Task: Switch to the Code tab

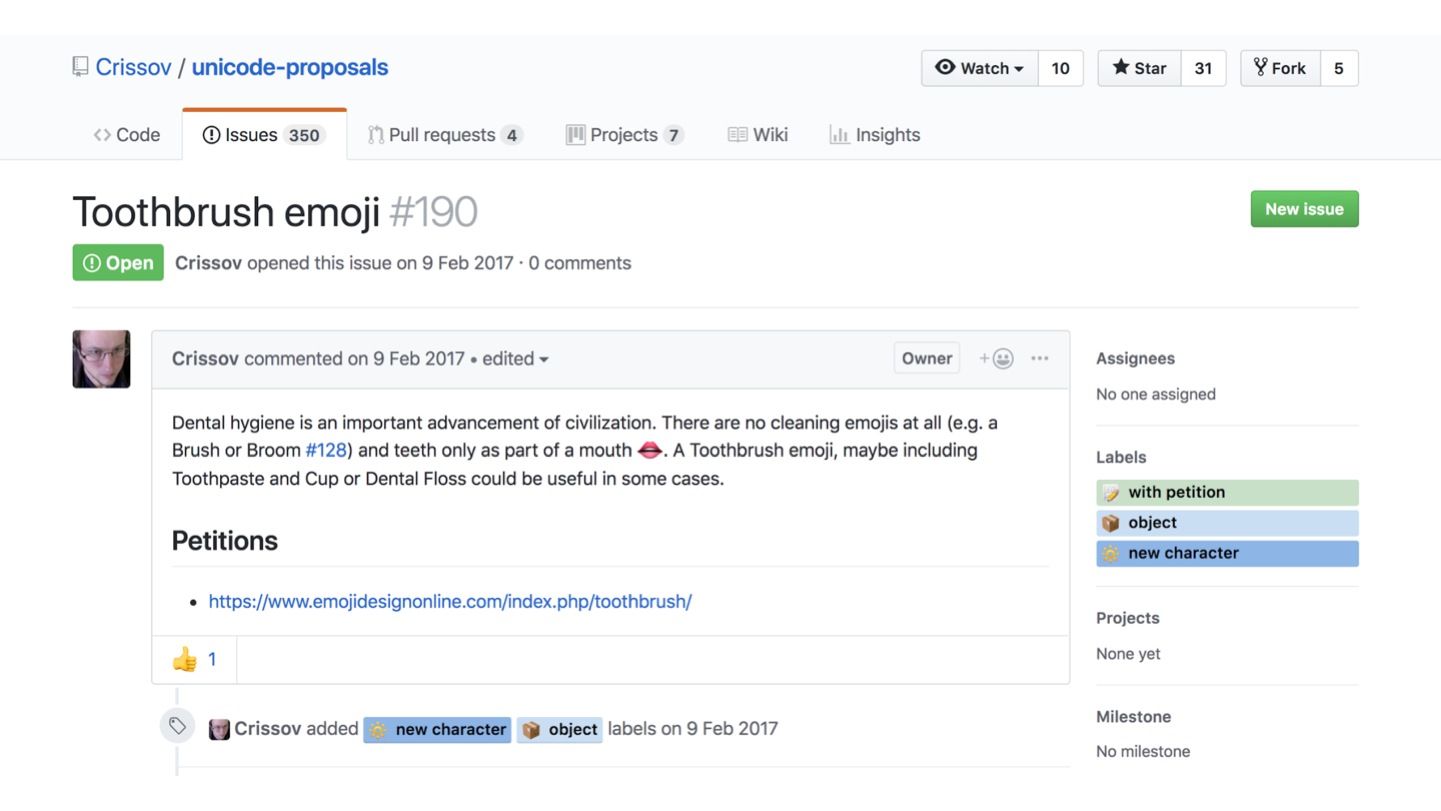Action: click(127, 135)
